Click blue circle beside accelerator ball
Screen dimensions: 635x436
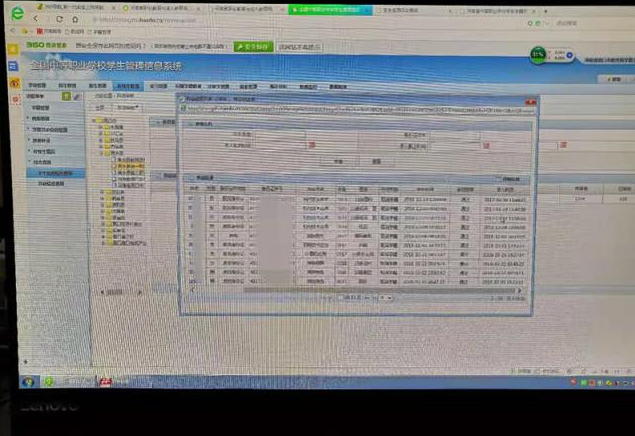(570, 55)
